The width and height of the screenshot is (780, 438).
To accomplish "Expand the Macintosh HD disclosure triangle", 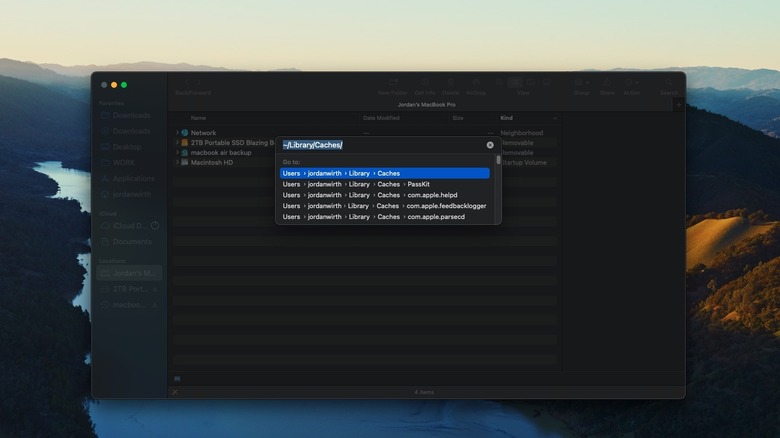I will (x=177, y=162).
